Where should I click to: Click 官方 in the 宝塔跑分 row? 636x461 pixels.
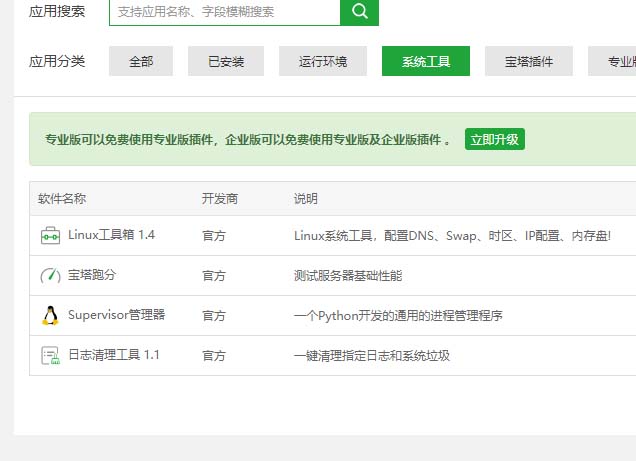[x=214, y=276]
